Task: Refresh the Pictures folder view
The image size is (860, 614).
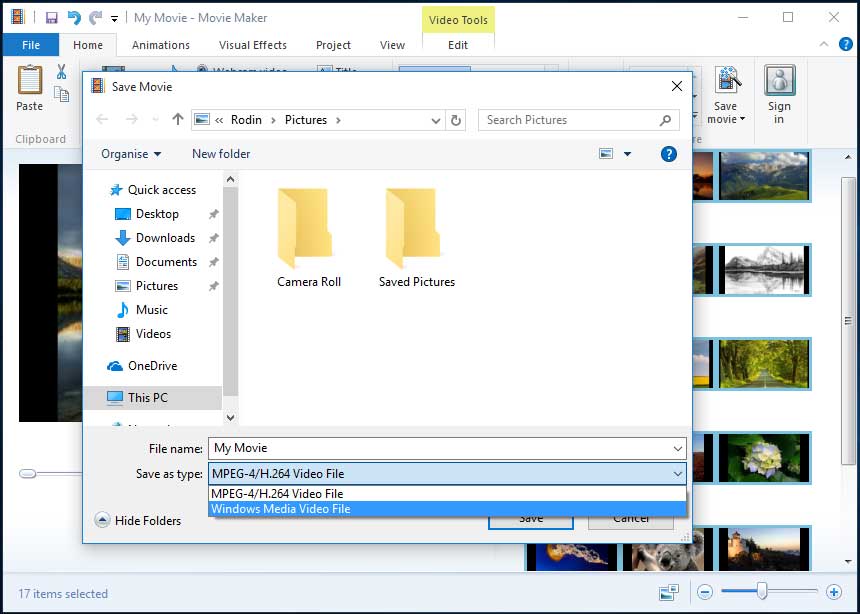Action: [x=456, y=119]
